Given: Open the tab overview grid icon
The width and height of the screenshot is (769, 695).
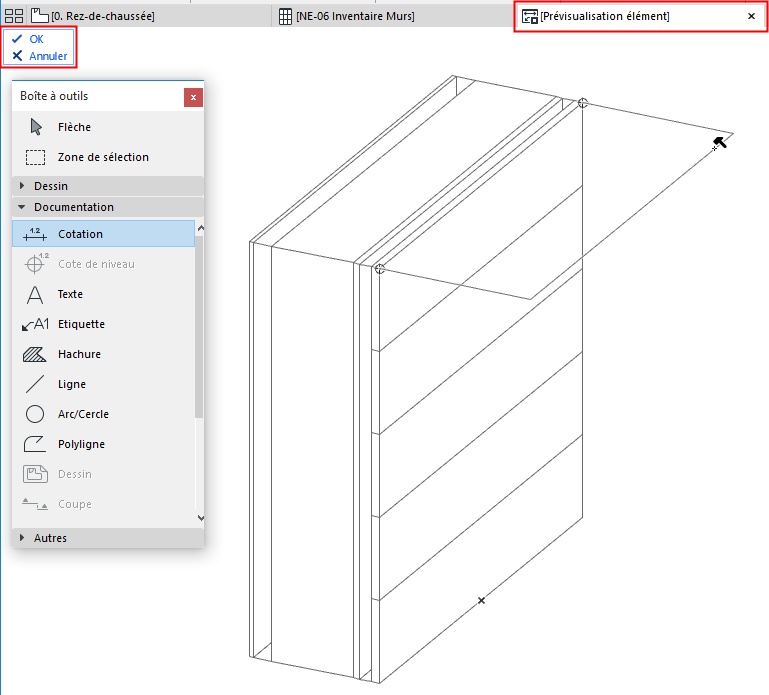Looking at the screenshot, I should point(14,16).
